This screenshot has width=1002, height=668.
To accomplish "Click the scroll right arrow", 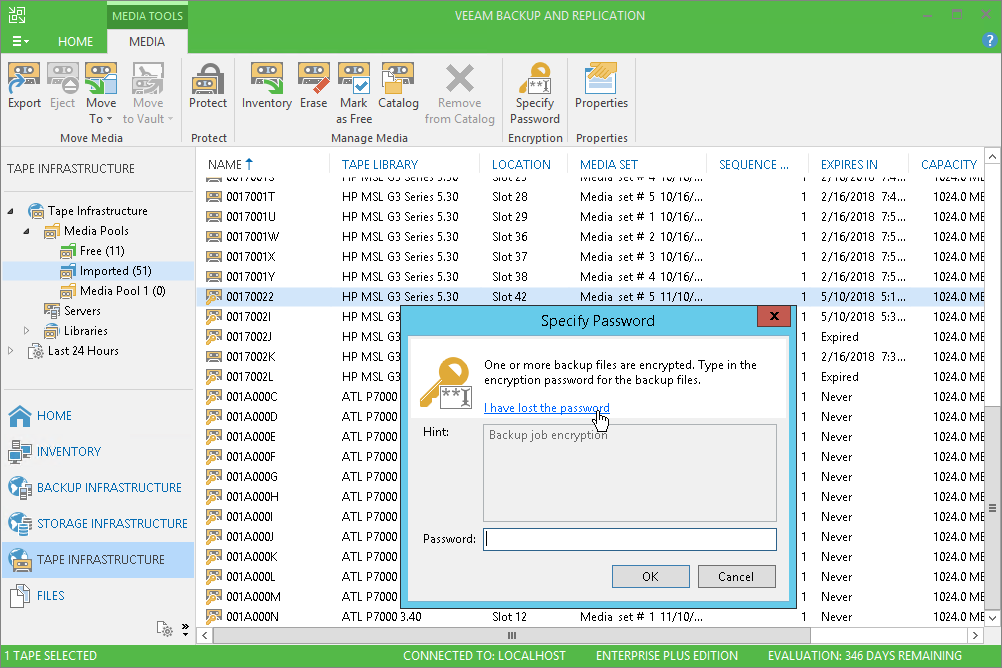I will pos(975,635).
